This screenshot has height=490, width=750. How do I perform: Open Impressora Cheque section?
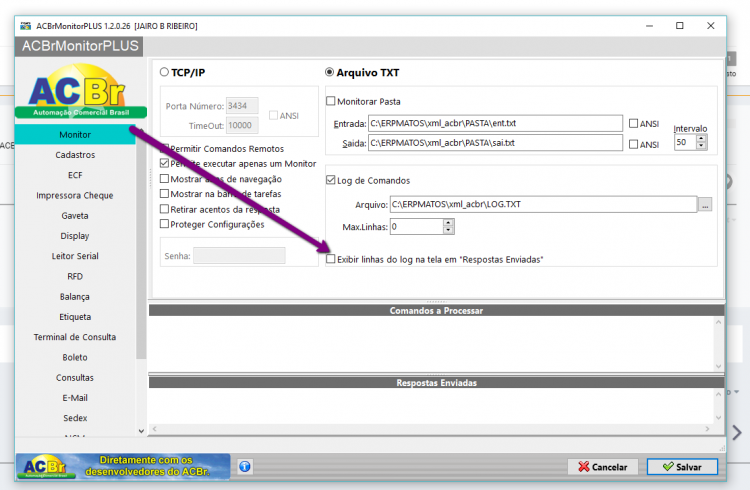pyautogui.click(x=75, y=195)
